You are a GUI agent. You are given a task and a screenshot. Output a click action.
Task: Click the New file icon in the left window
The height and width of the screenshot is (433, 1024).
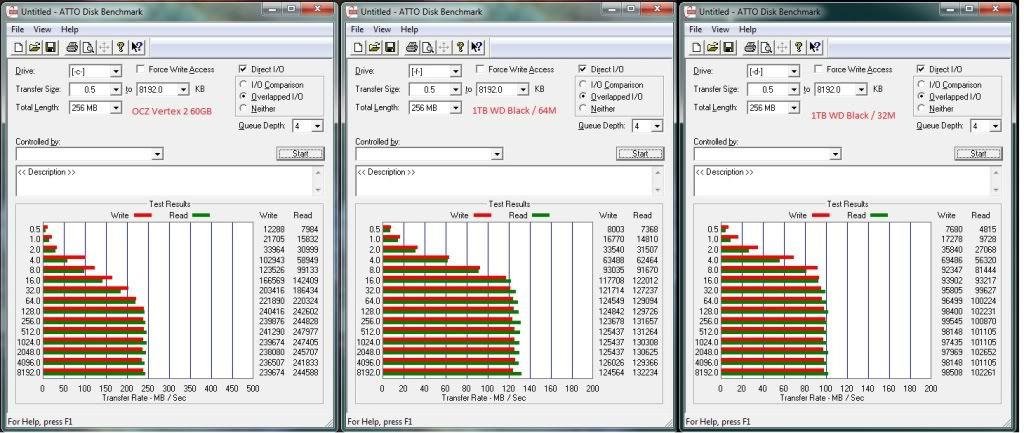click(x=18, y=47)
